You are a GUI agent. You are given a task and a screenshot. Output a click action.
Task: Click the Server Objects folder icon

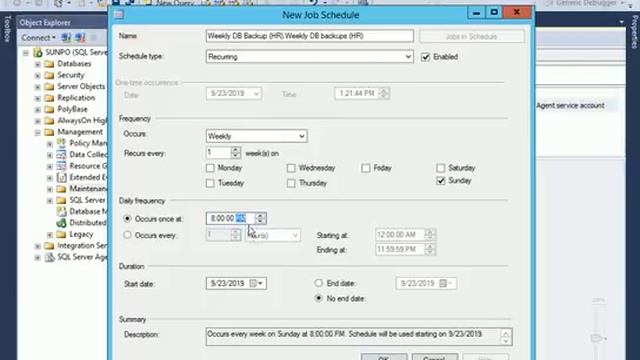(49, 87)
